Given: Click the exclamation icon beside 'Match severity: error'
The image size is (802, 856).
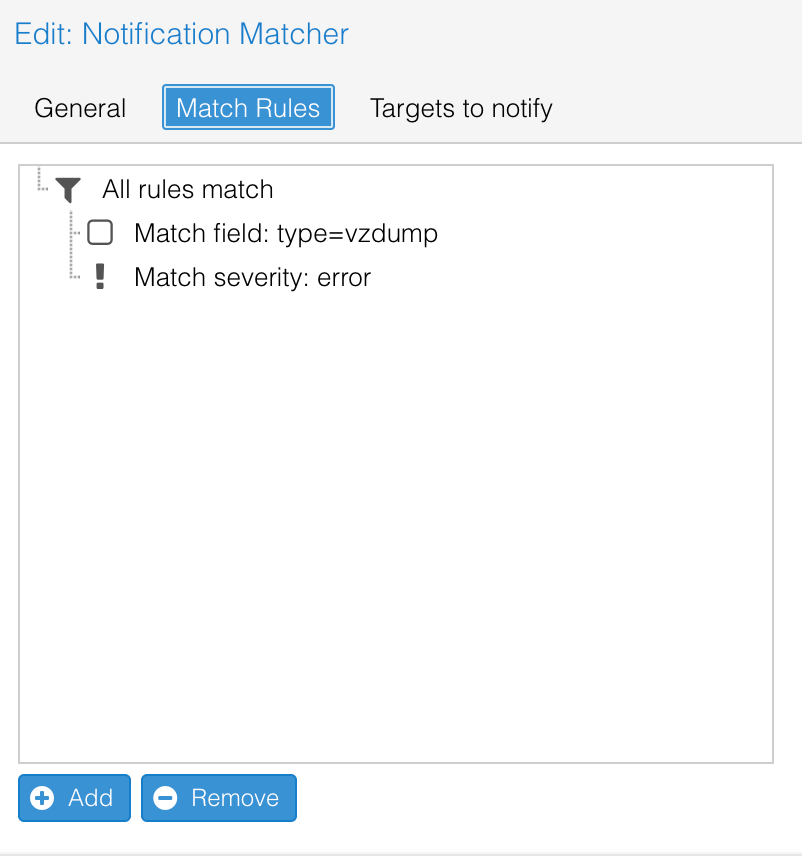Looking at the screenshot, I should coord(100,276).
